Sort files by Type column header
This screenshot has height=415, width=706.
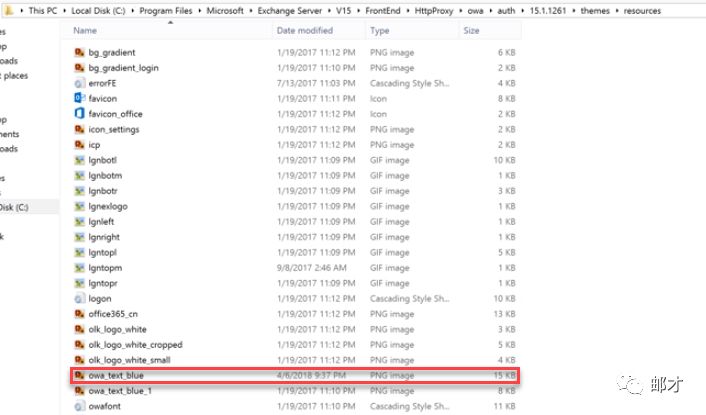380,31
